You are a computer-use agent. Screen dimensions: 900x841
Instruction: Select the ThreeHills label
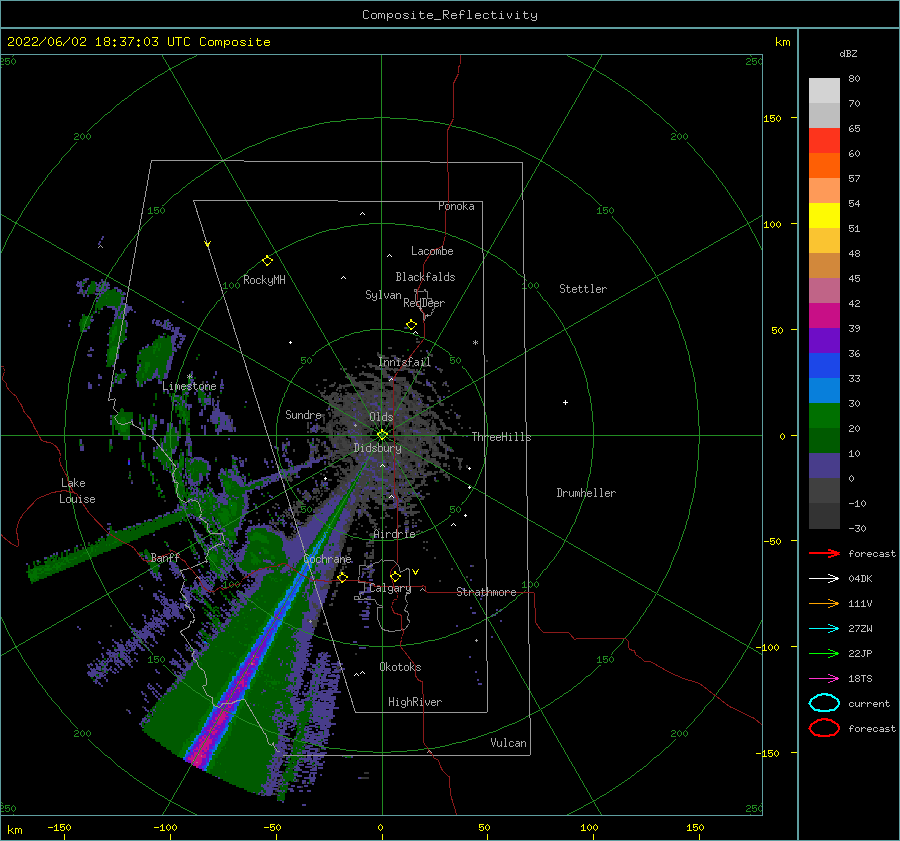(502, 437)
